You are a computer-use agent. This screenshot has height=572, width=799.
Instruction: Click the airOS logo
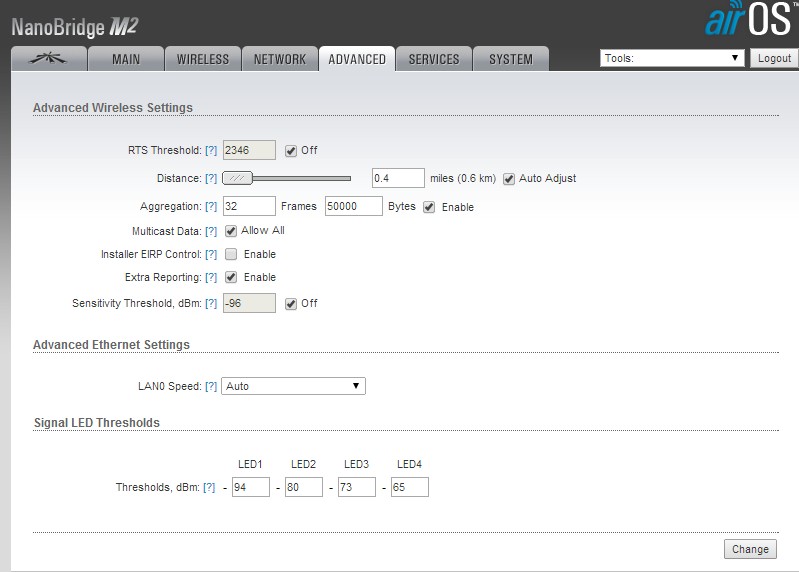pos(749,18)
